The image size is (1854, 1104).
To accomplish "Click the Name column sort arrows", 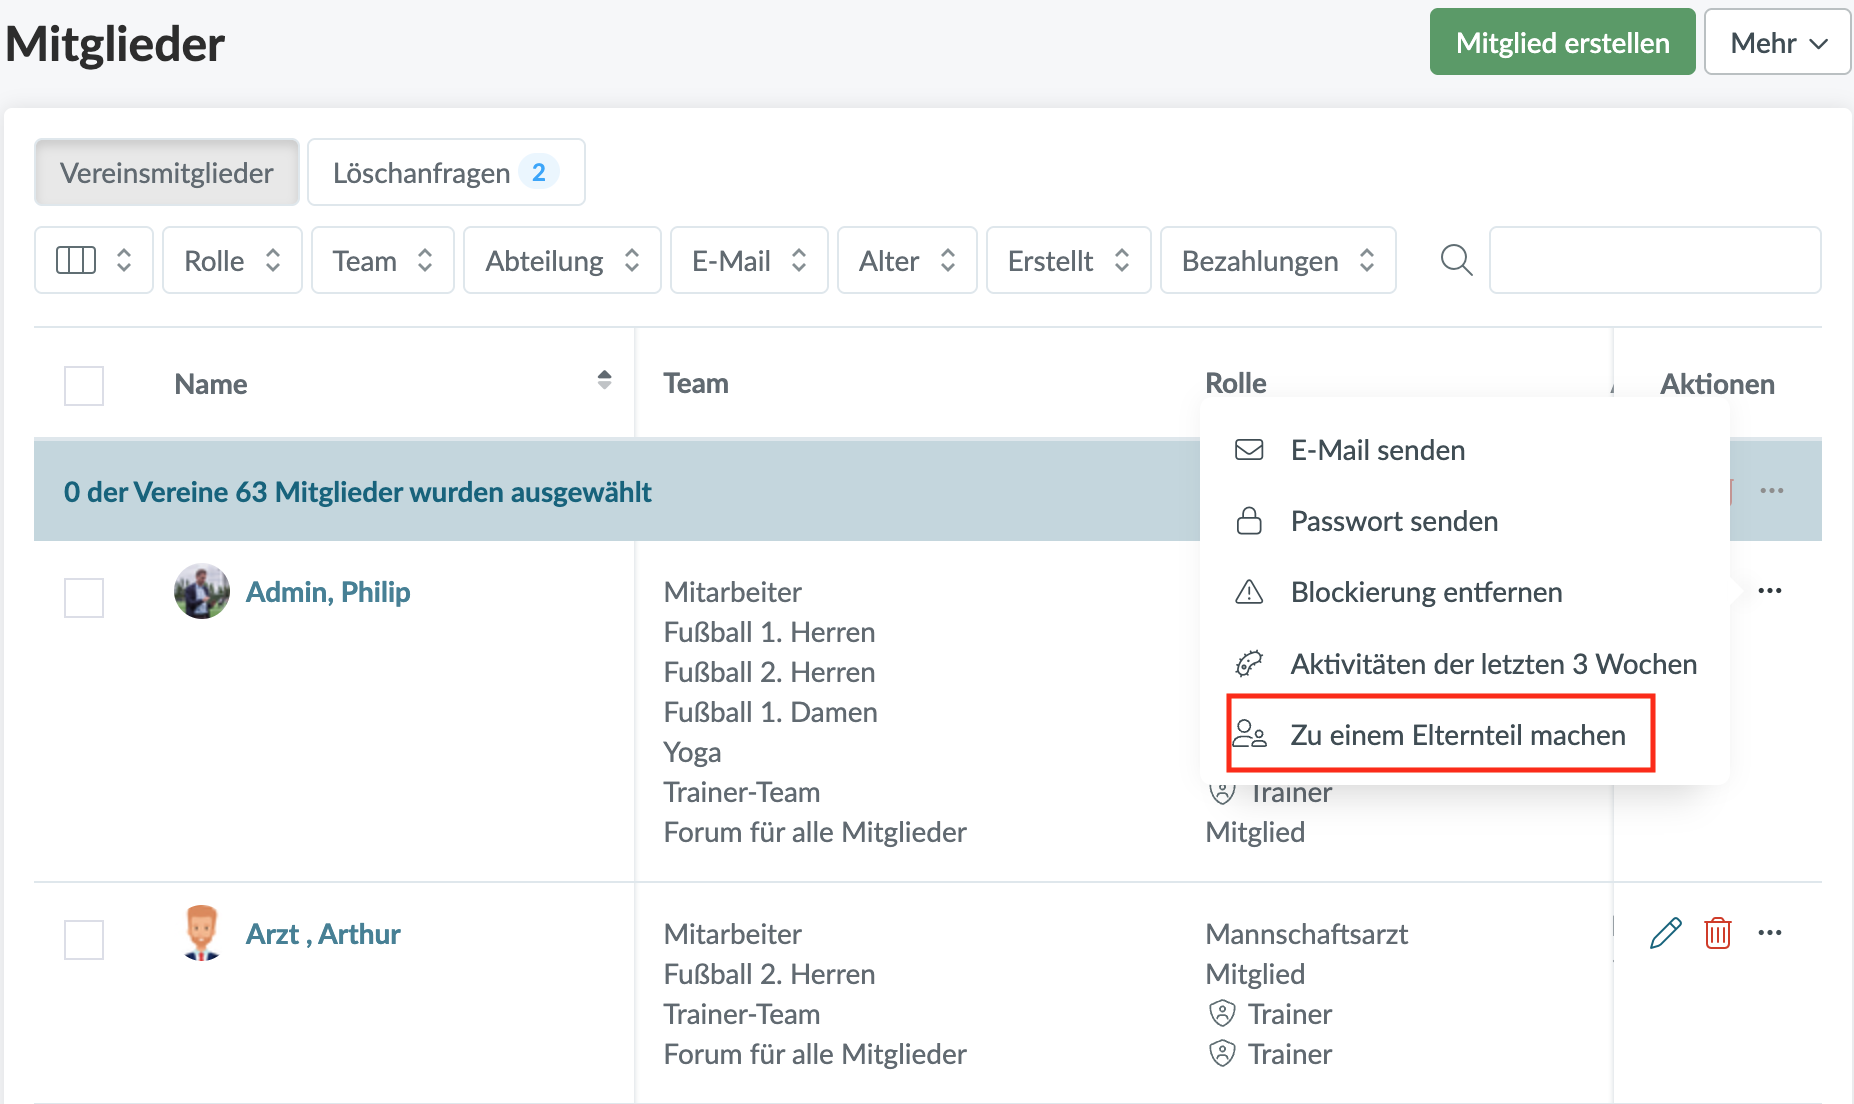I will tap(604, 380).
